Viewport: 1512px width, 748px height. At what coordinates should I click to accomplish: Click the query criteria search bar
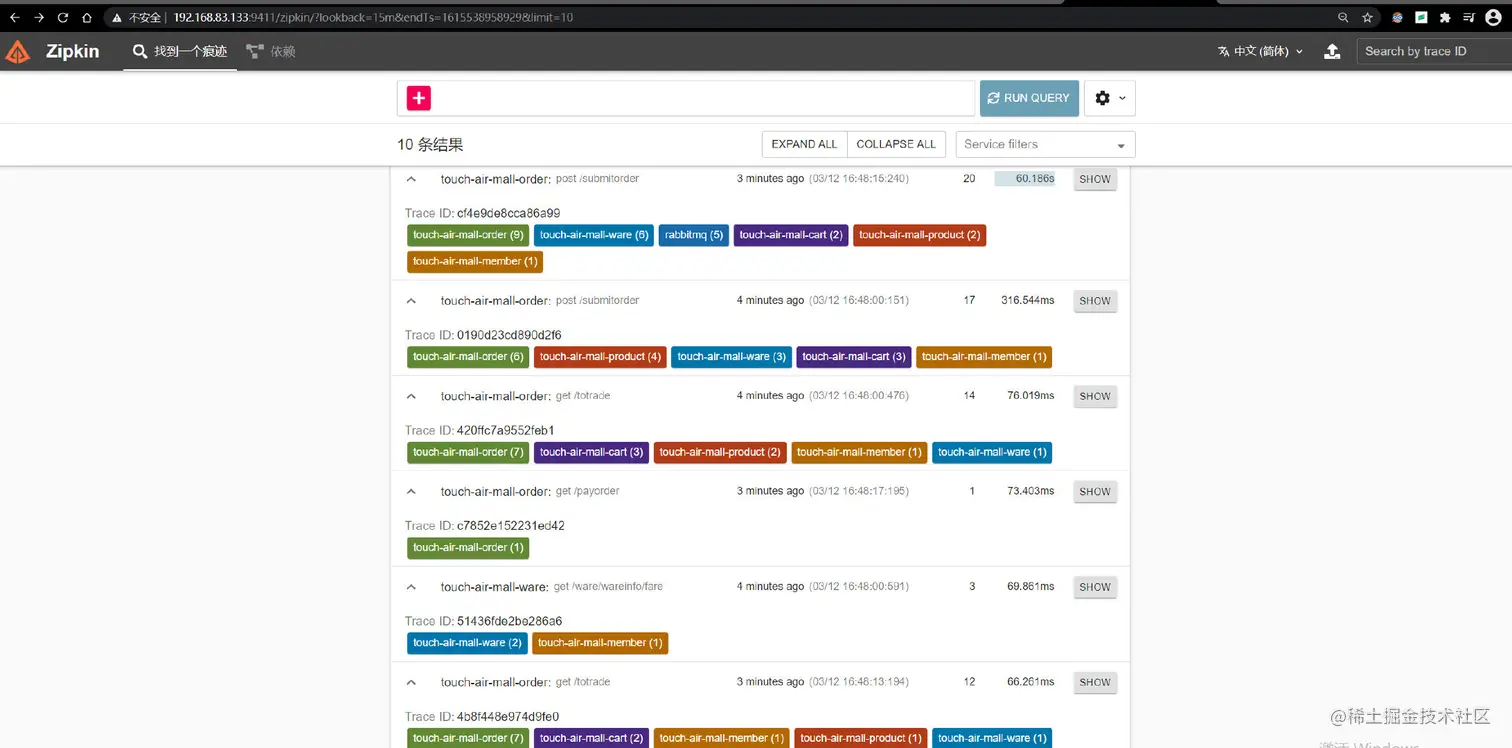(686, 98)
